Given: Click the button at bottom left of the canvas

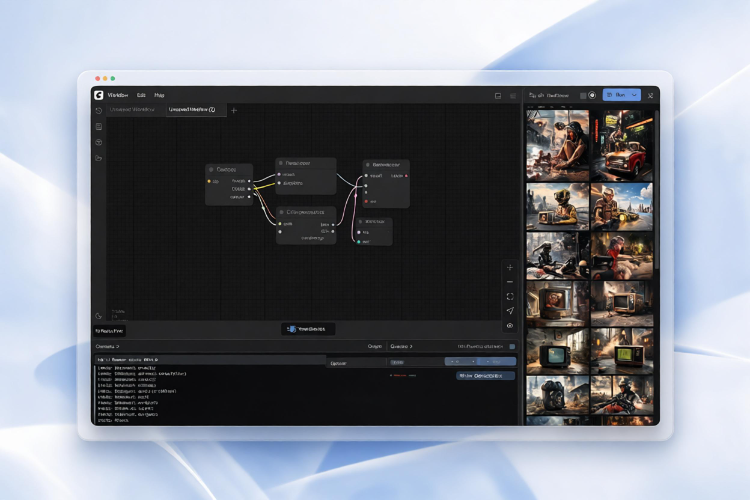Looking at the screenshot, I should (x=109, y=331).
